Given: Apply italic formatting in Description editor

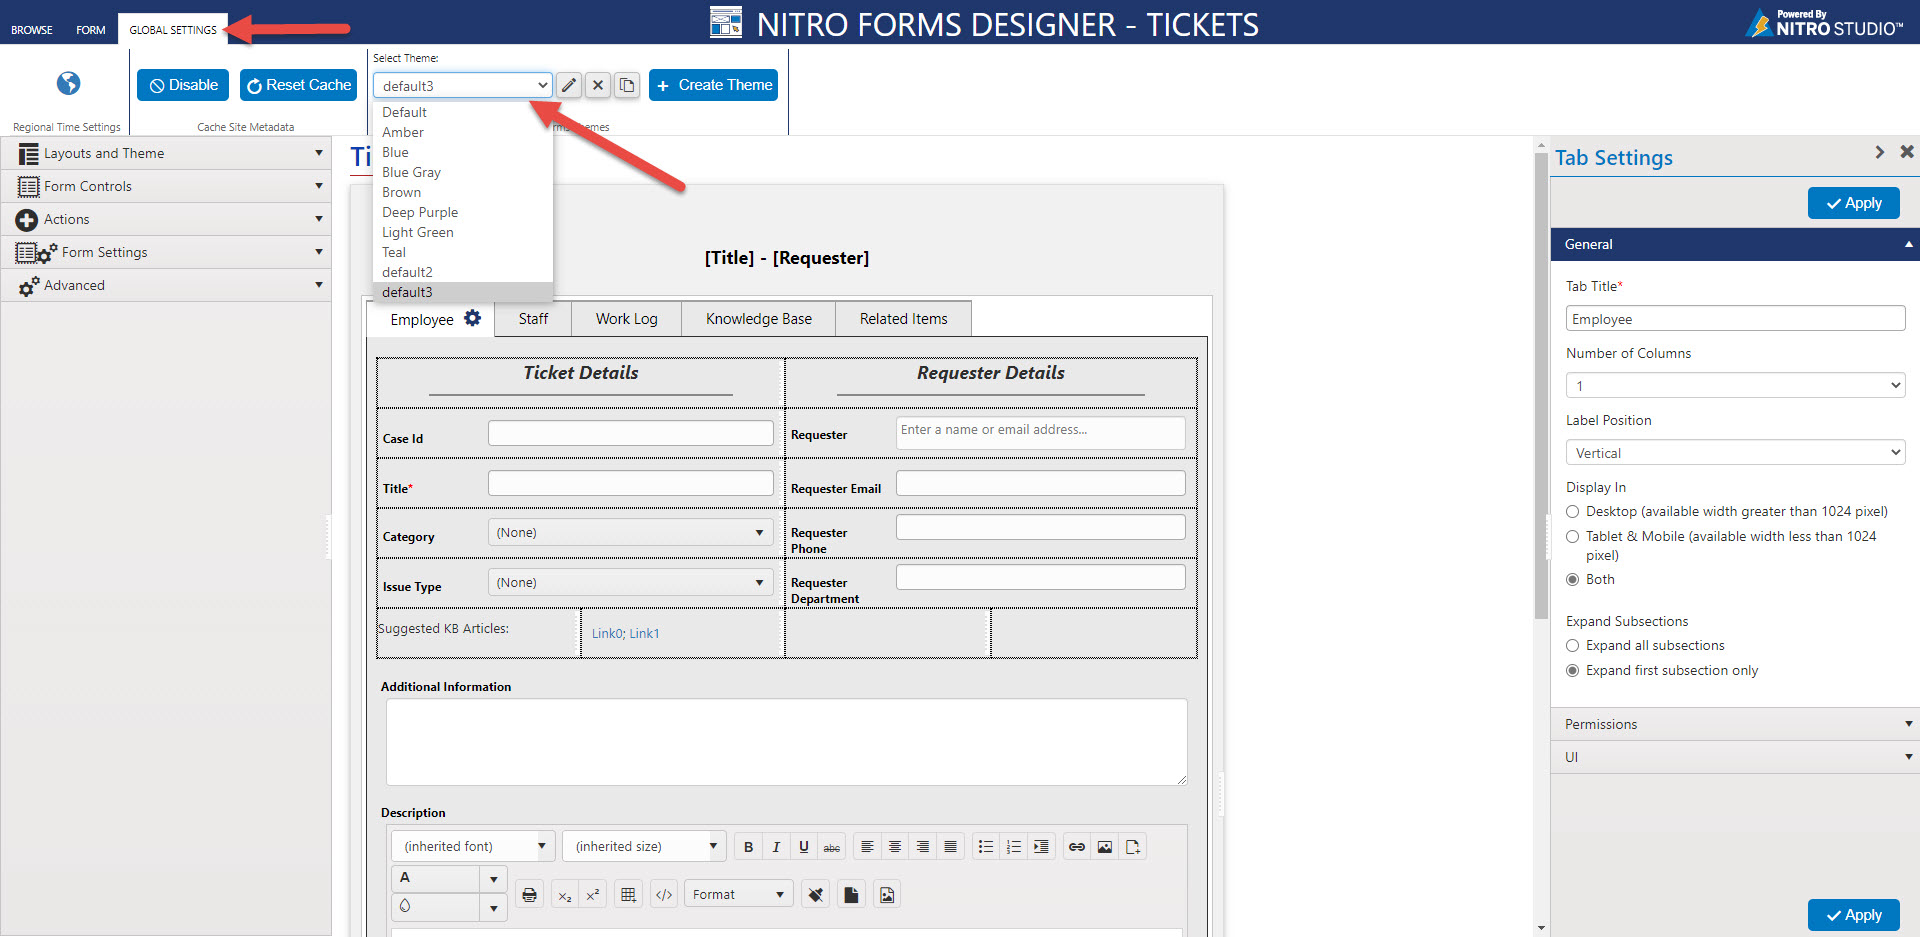Looking at the screenshot, I should pyautogui.click(x=776, y=847).
